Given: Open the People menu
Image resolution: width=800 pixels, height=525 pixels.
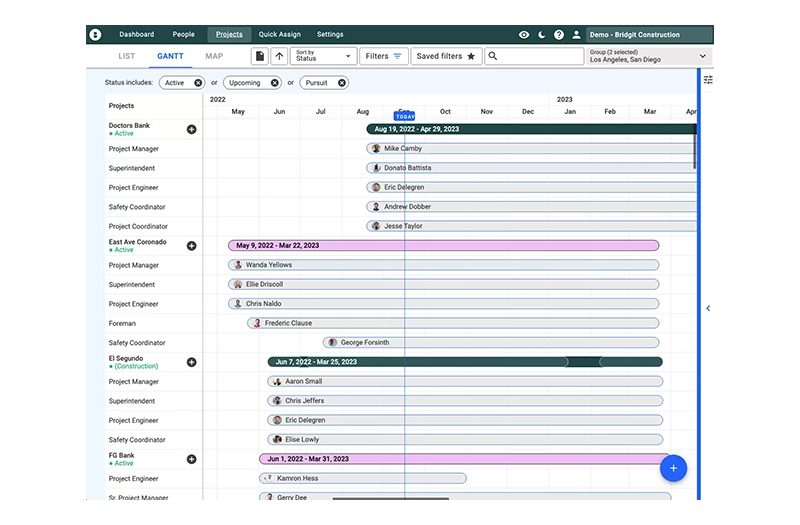Looking at the screenshot, I should point(184,35).
